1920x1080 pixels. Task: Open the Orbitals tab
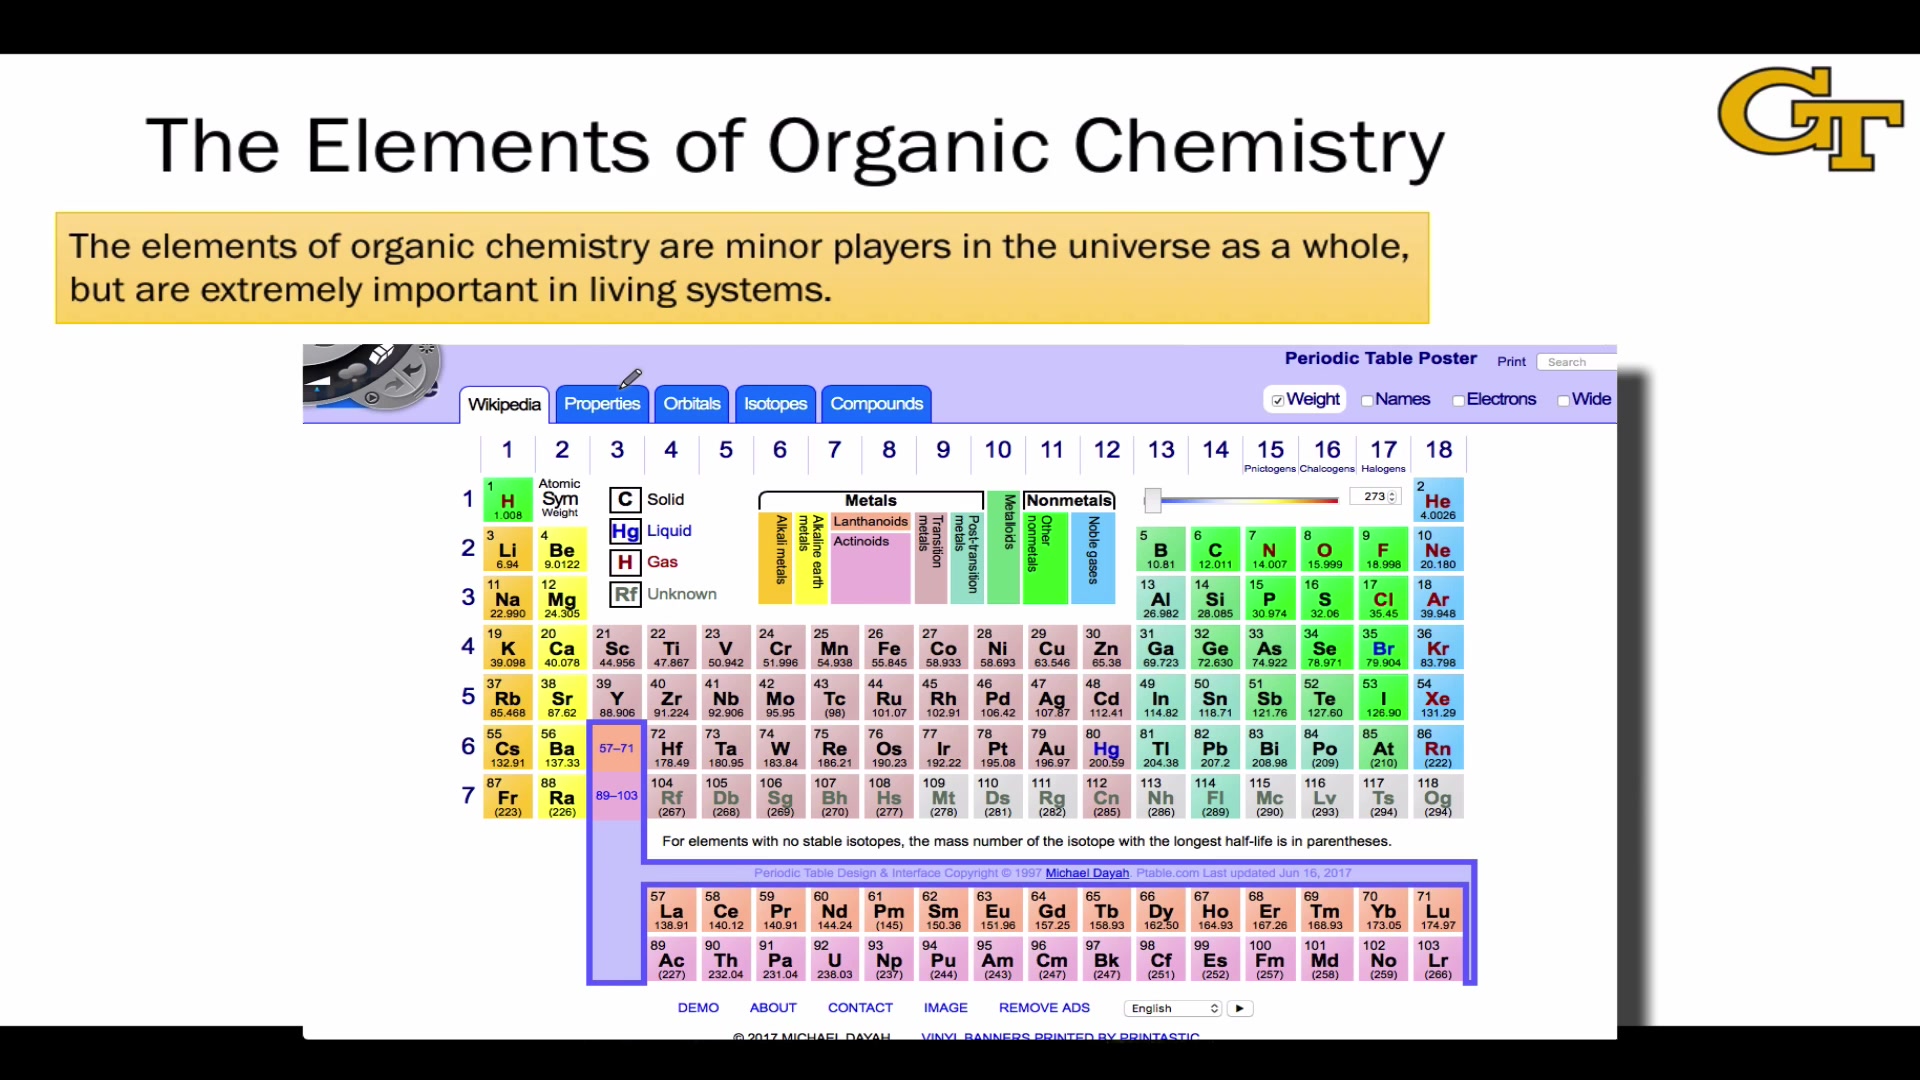click(692, 404)
